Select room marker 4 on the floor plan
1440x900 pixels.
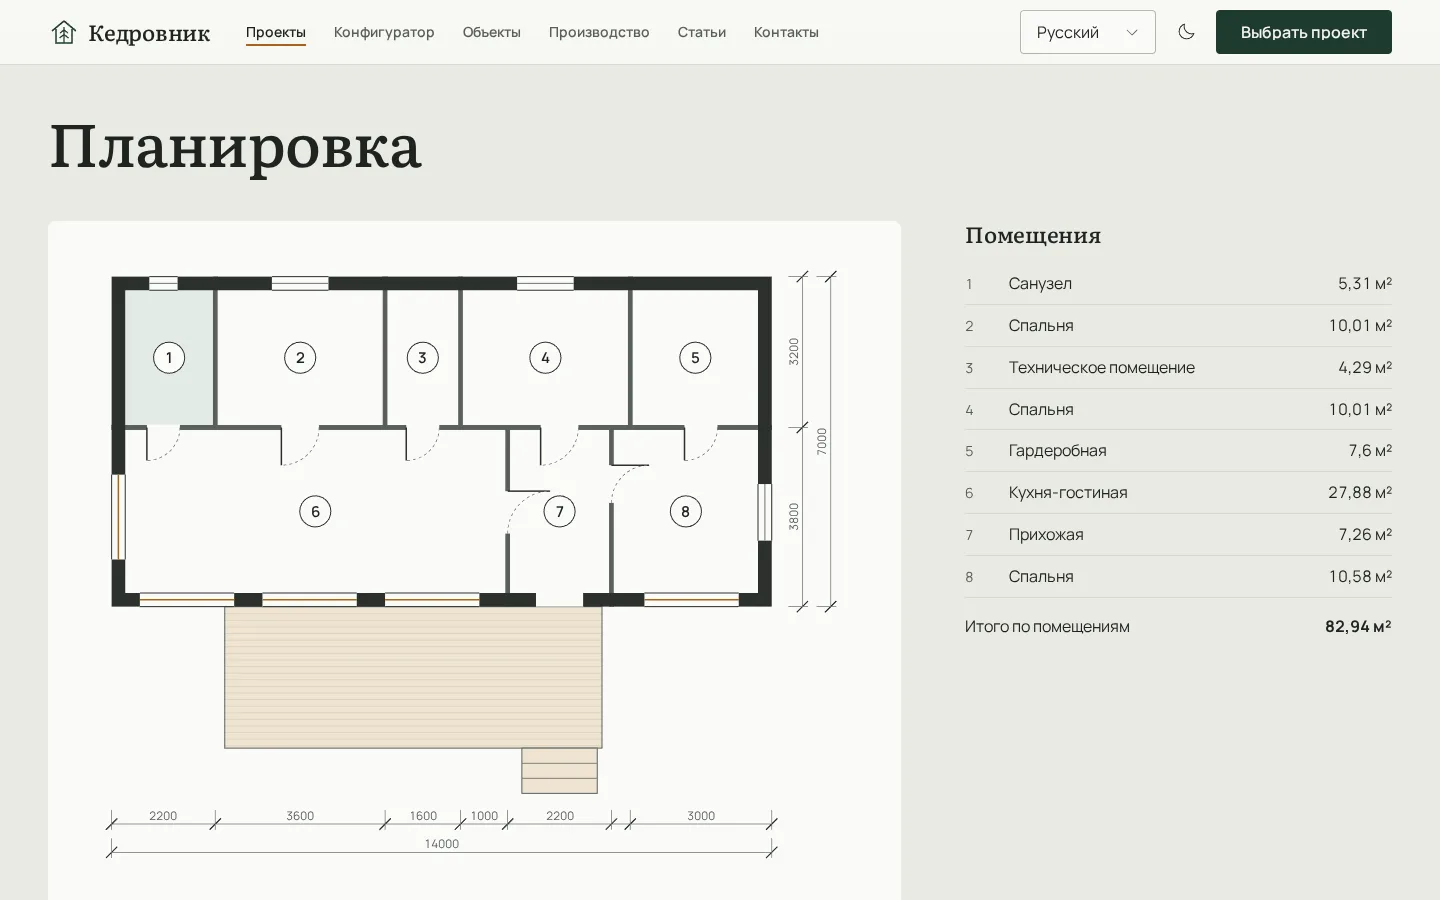(545, 358)
